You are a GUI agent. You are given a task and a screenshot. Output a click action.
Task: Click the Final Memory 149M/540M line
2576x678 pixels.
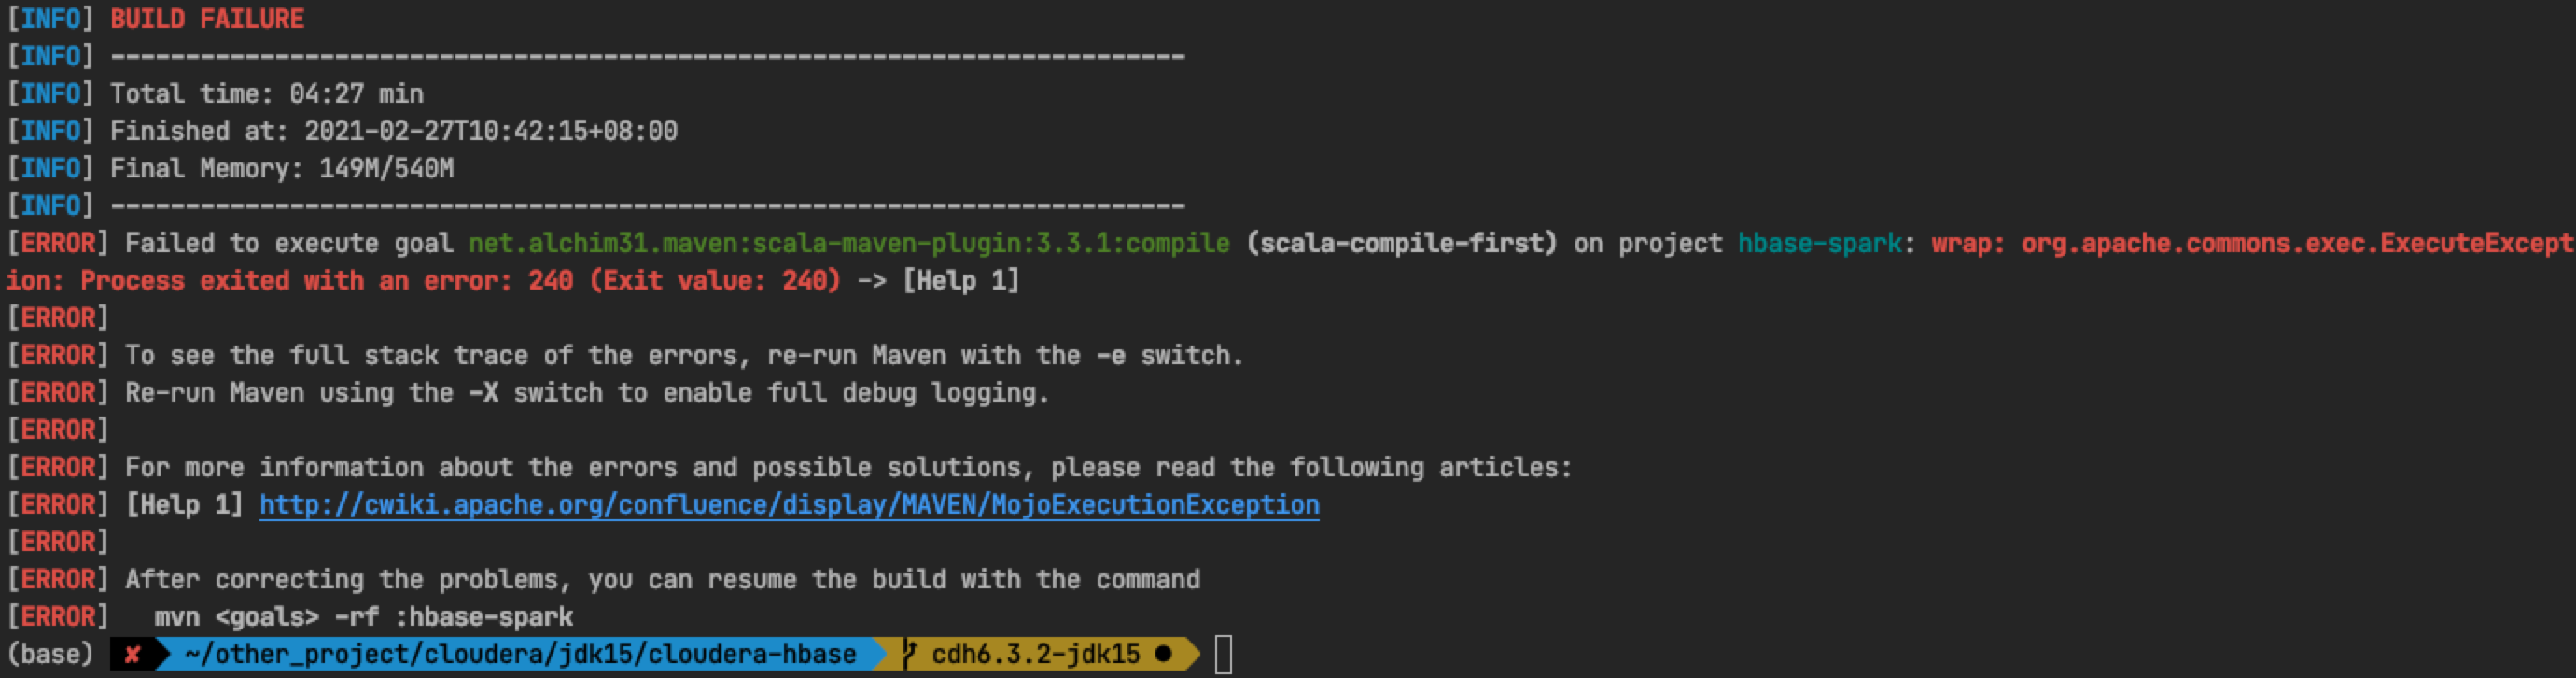(x=281, y=168)
